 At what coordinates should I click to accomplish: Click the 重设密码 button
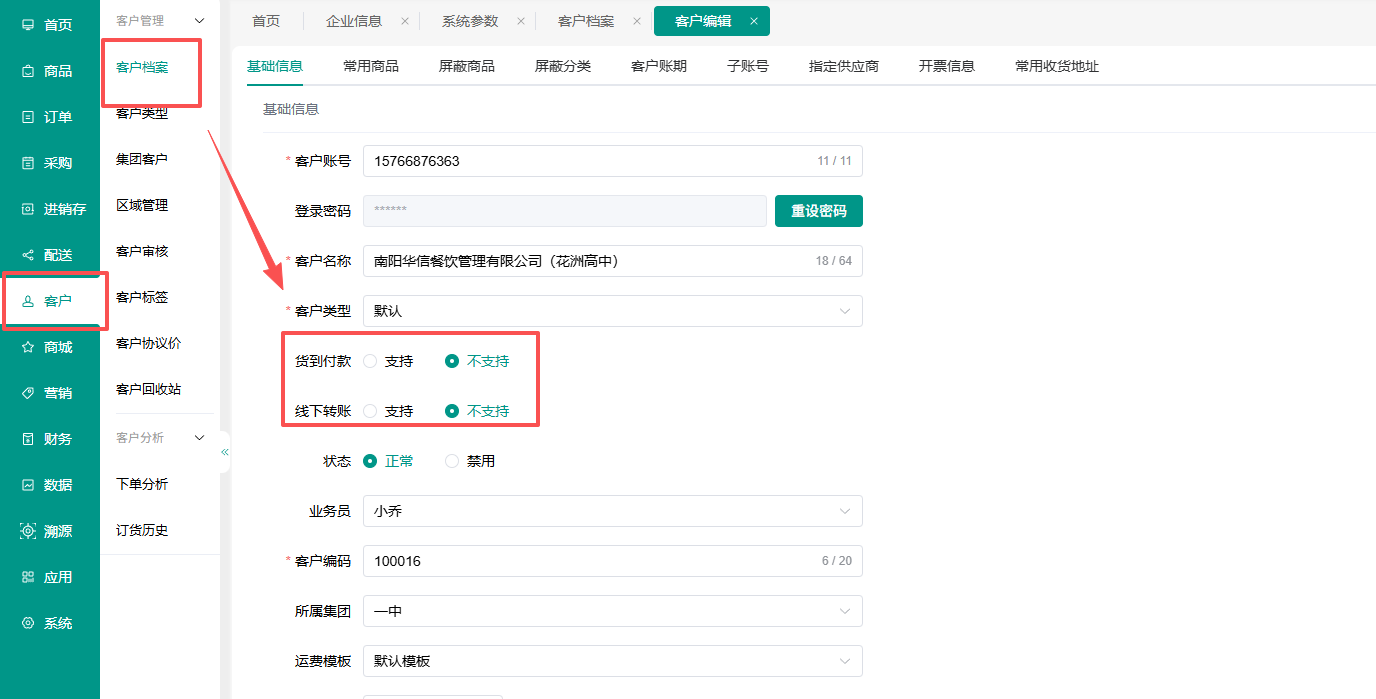[x=819, y=211]
